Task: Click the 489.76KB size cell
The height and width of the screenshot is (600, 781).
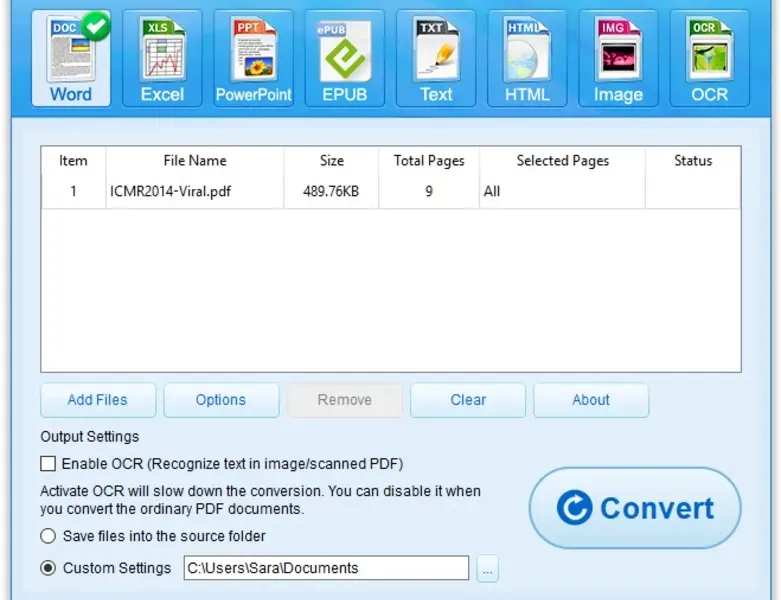Action: click(331, 191)
